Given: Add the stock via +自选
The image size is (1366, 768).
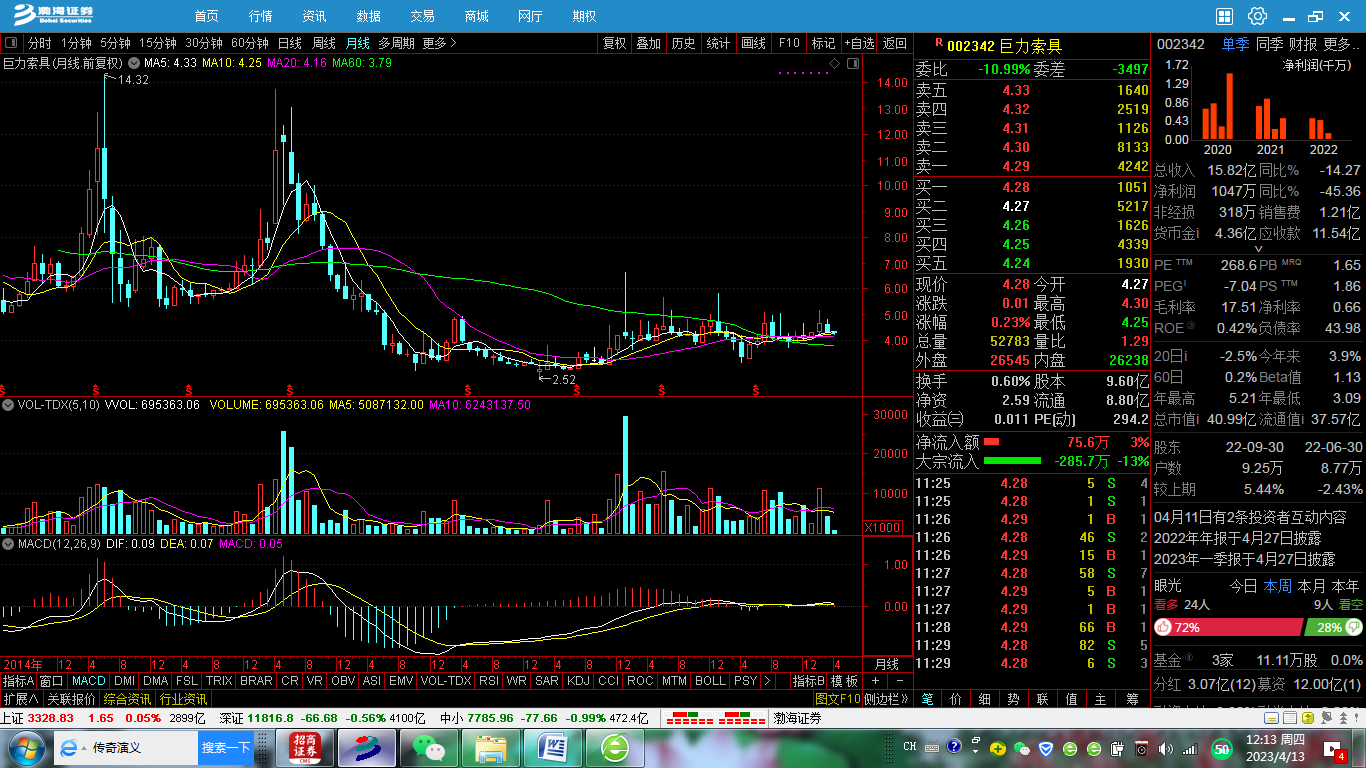Looking at the screenshot, I should pyautogui.click(x=859, y=43).
